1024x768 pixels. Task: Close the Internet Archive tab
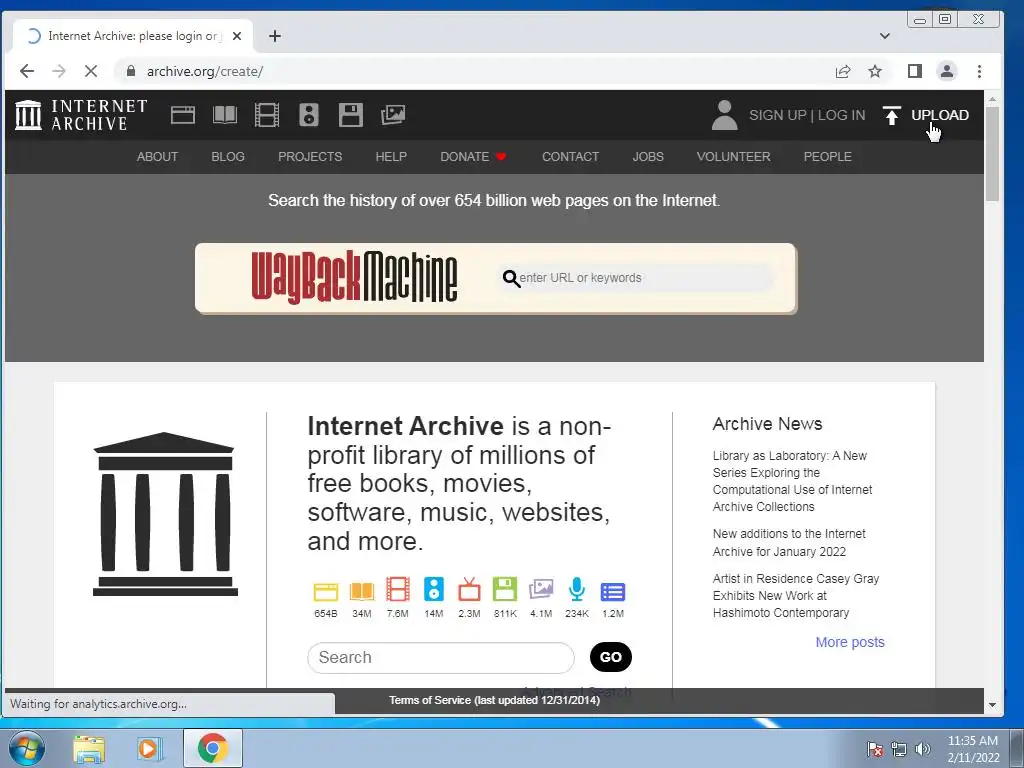[x=237, y=36]
